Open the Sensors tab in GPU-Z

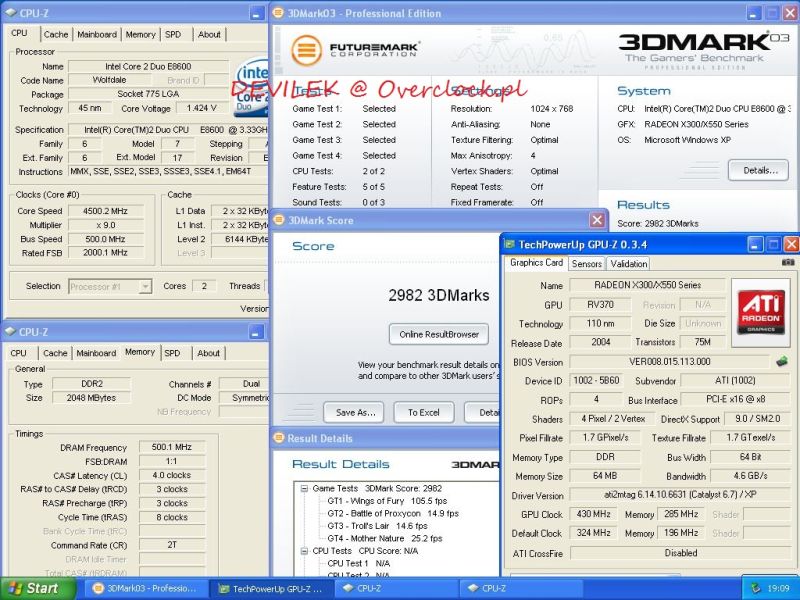click(x=587, y=264)
